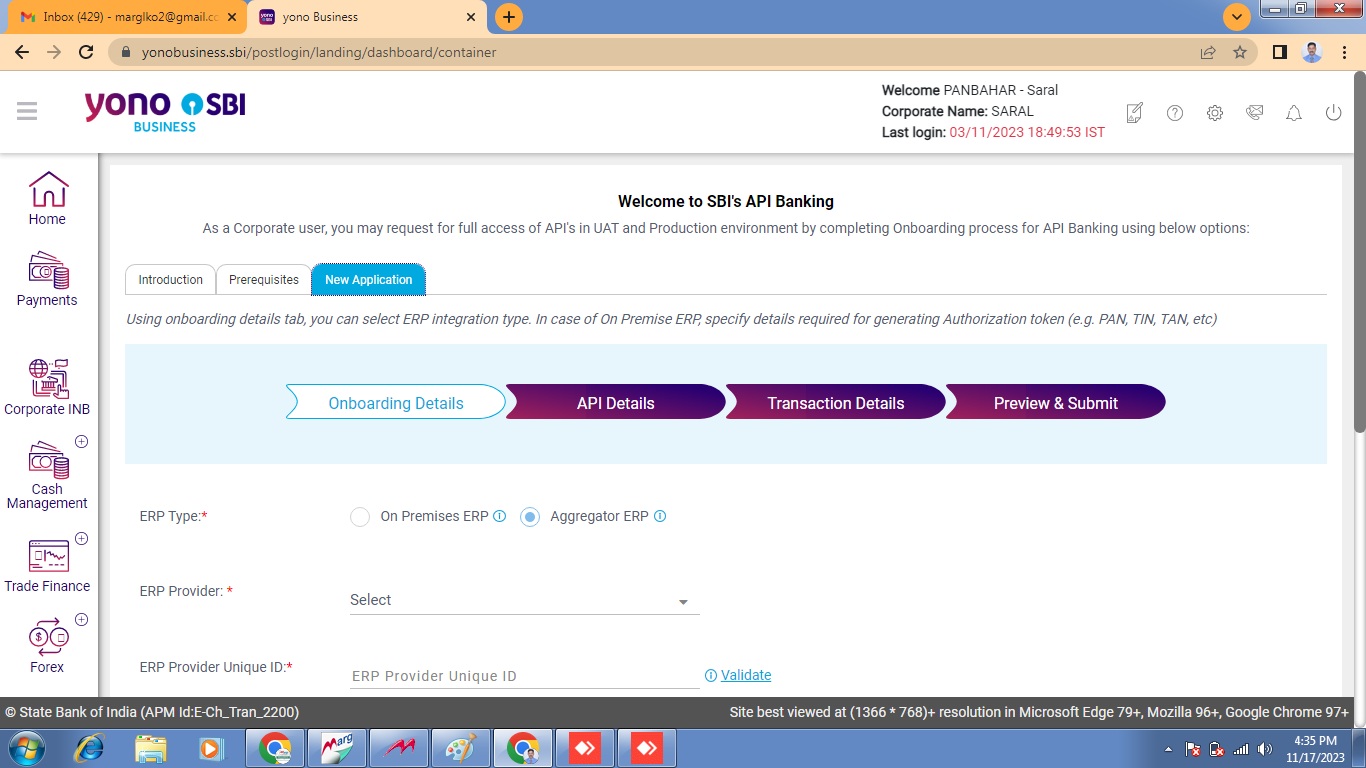The height and width of the screenshot is (768, 1366).
Task: Go to Preview & Submit step
Action: (x=1056, y=402)
